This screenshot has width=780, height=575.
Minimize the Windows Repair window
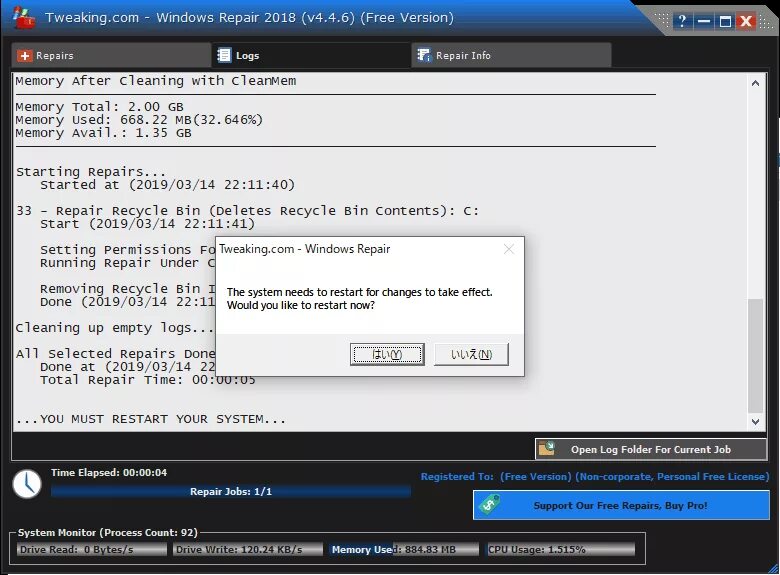[x=703, y=21]
